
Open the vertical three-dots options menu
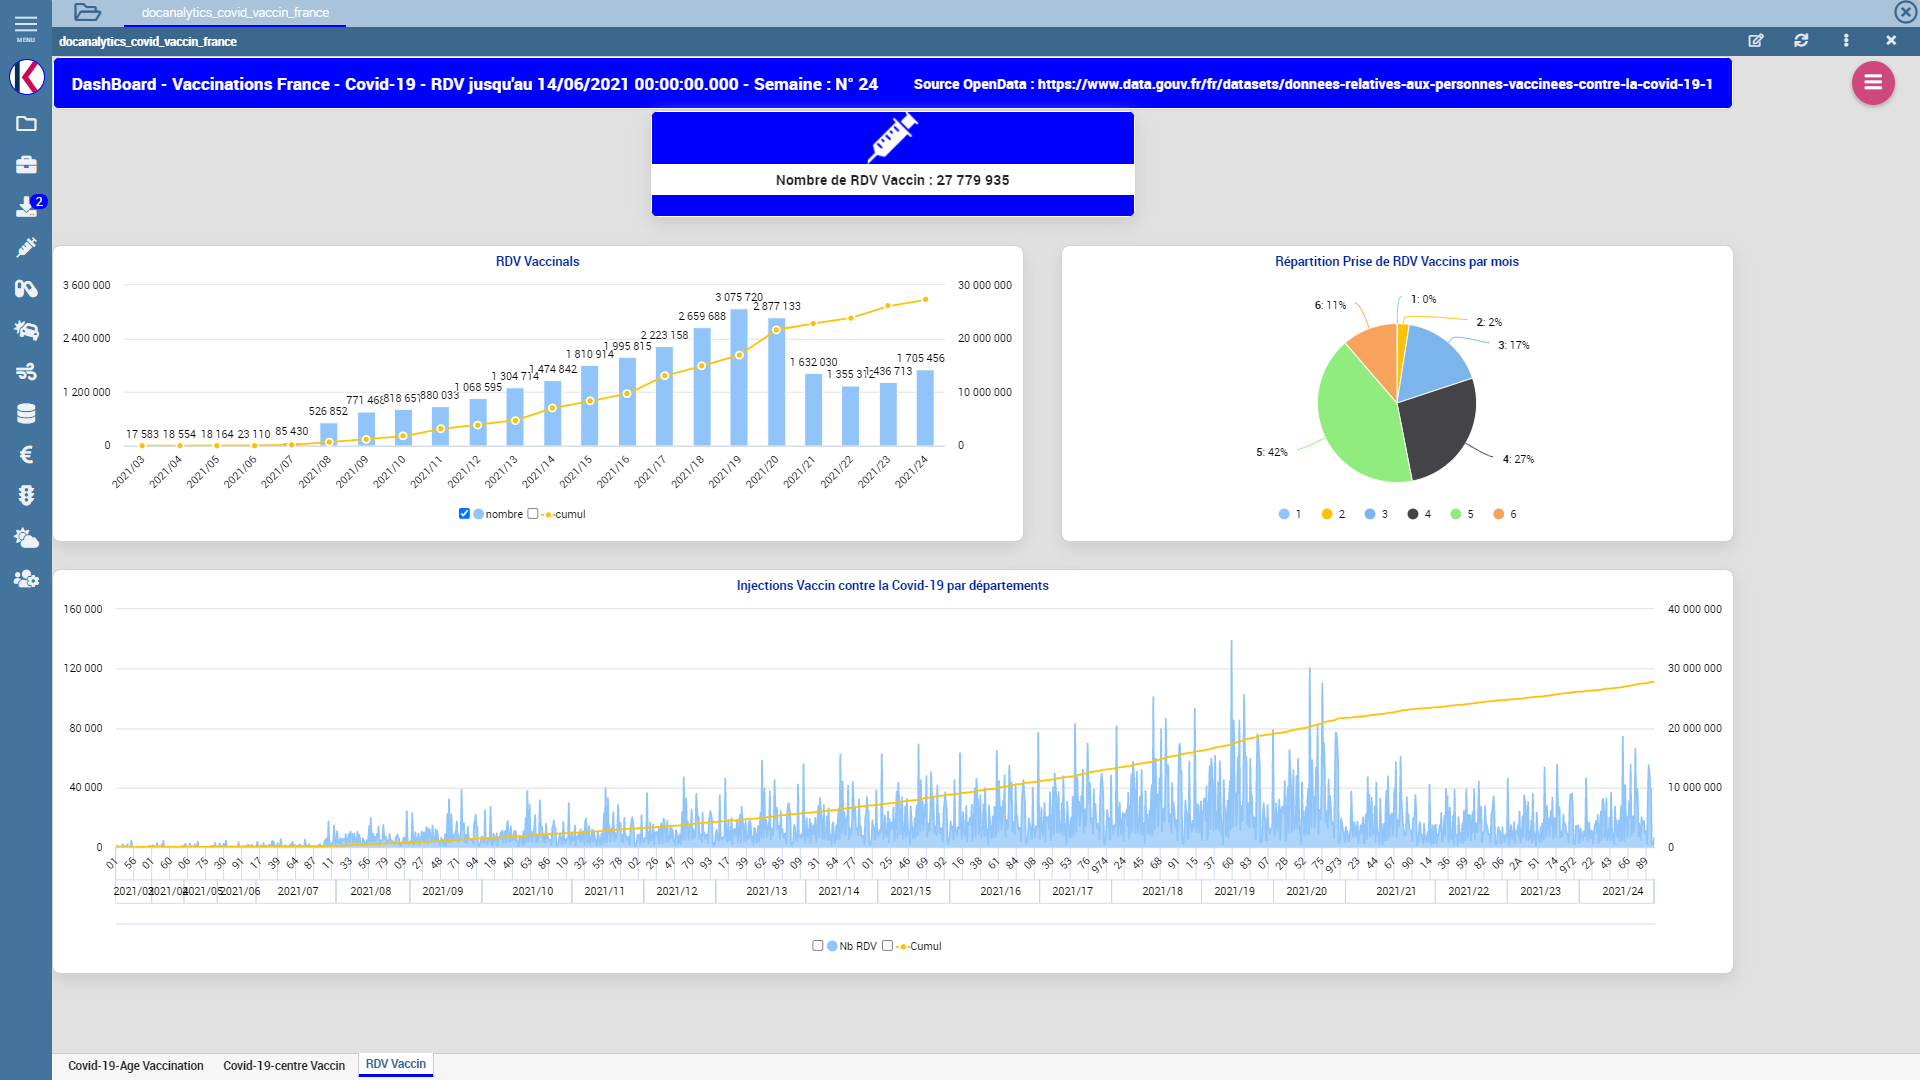[x=1846, y=41]
